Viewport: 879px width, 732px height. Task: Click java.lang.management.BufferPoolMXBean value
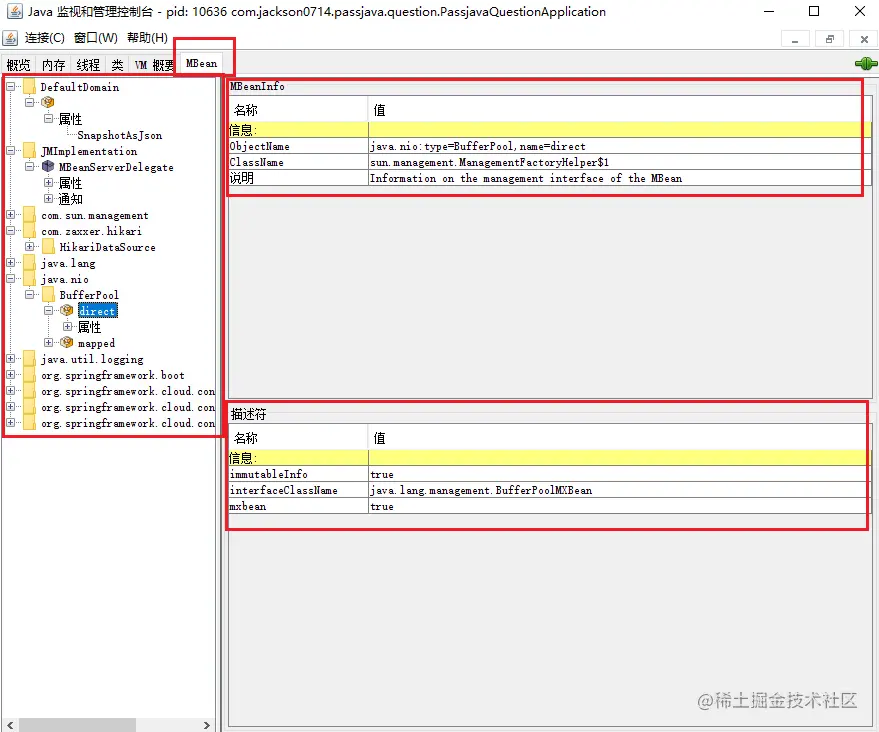pos(481,490)
